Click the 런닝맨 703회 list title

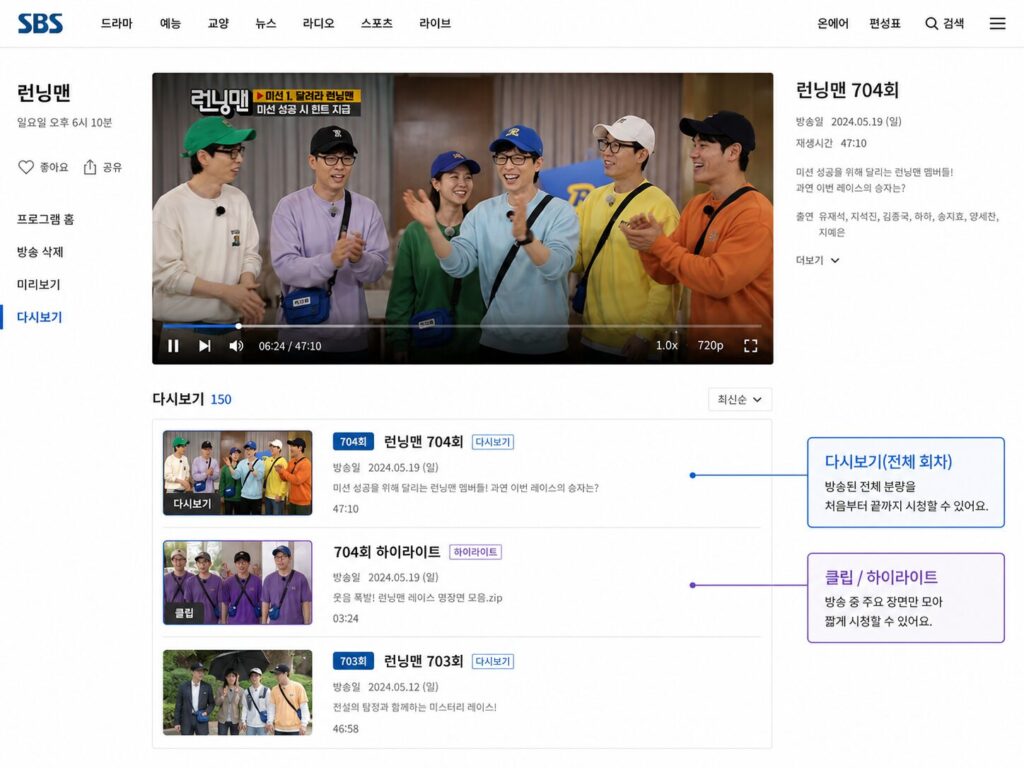click(x=423, y=661)
